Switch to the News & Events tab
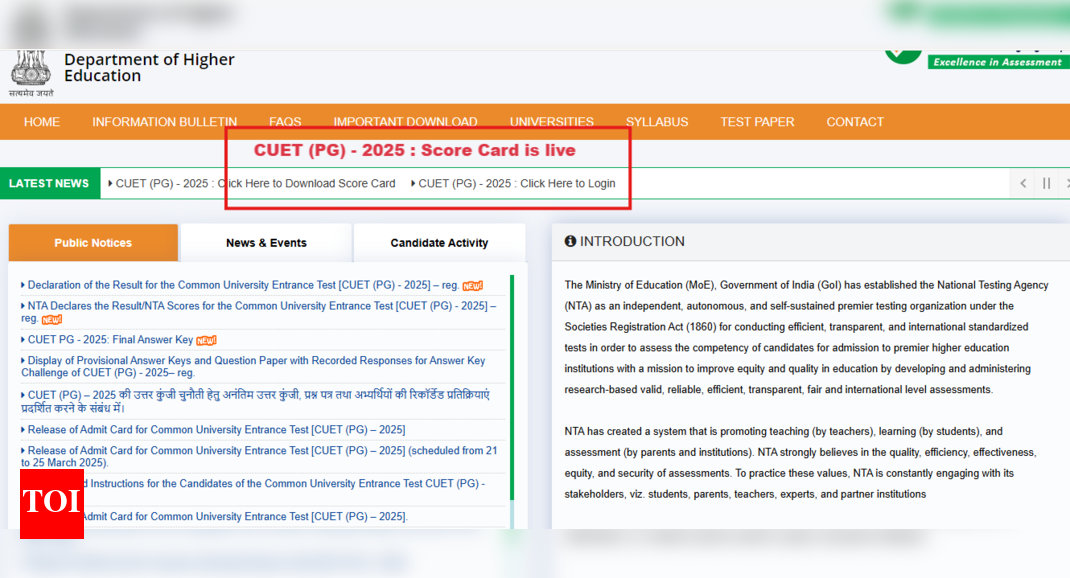This screenshot has height=578, width=1070. pos(266,243)
